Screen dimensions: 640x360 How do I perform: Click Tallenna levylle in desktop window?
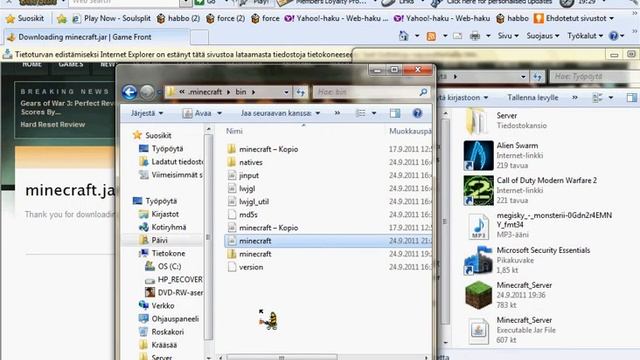point(533,98)
